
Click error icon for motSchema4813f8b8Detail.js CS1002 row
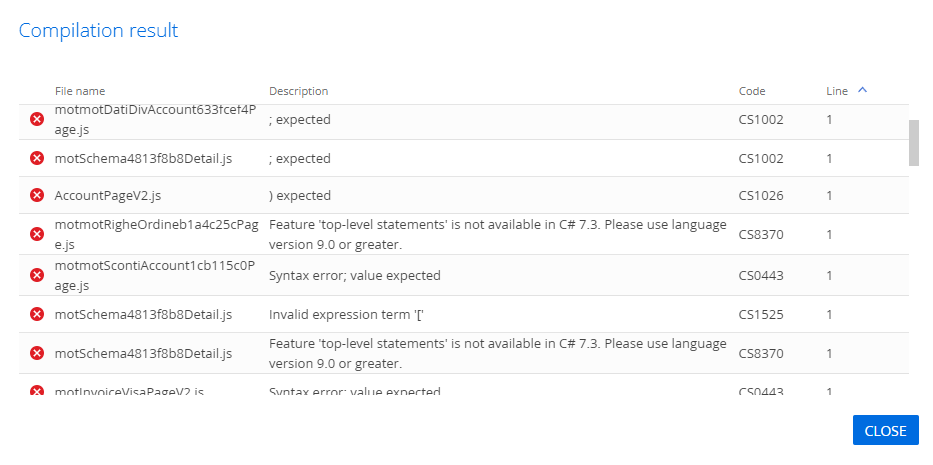[x=37, y=158]
